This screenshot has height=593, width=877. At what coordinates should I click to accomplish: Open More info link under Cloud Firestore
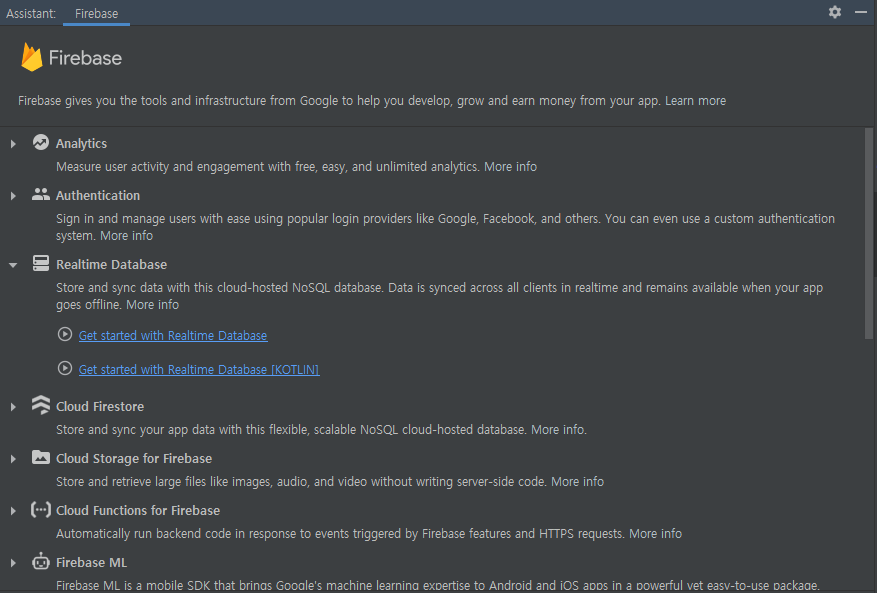558,430
